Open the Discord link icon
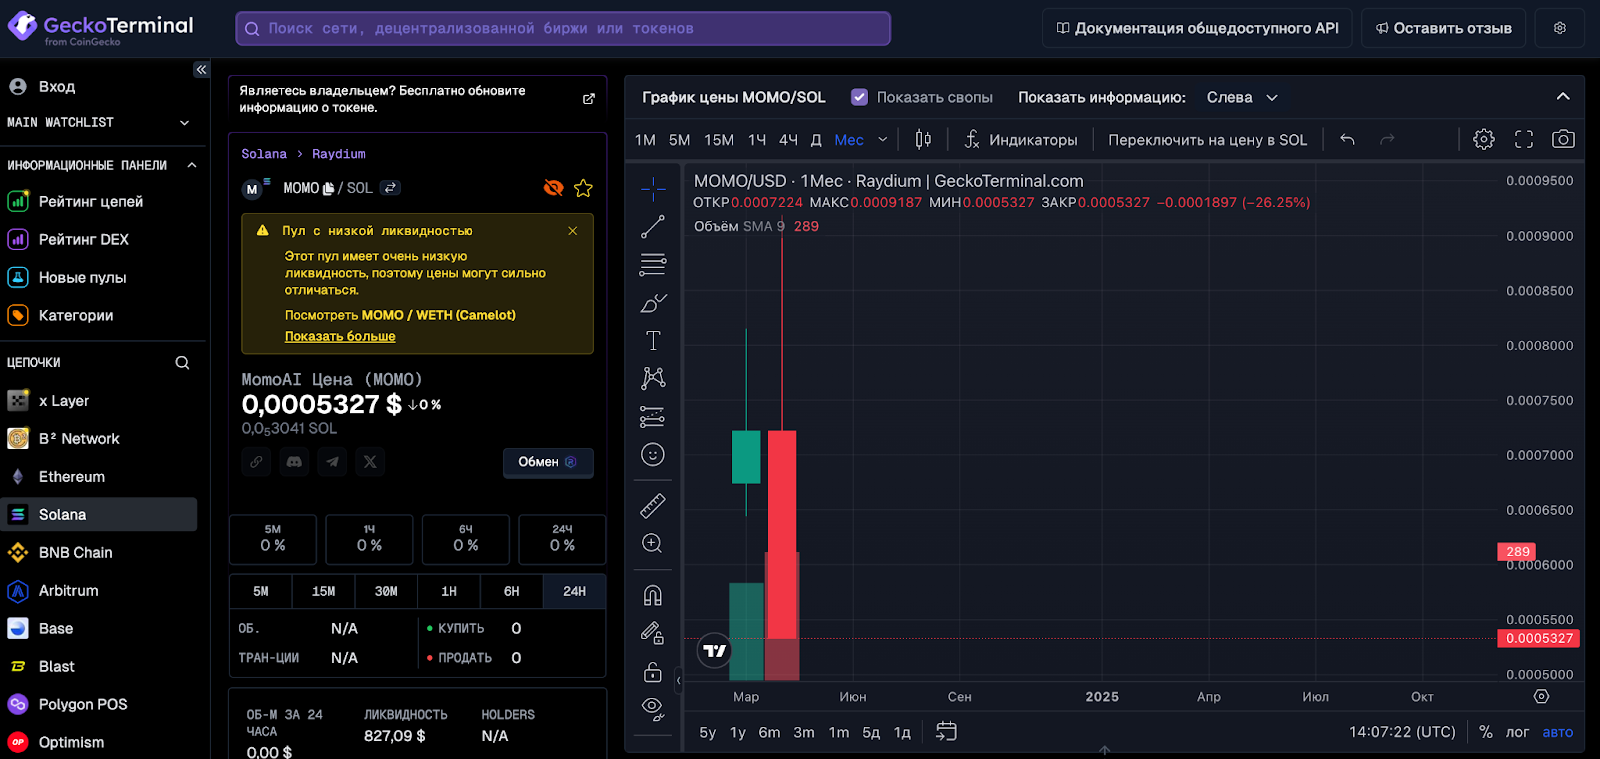This screenshot has width=1600, height=759. [294, 462]
